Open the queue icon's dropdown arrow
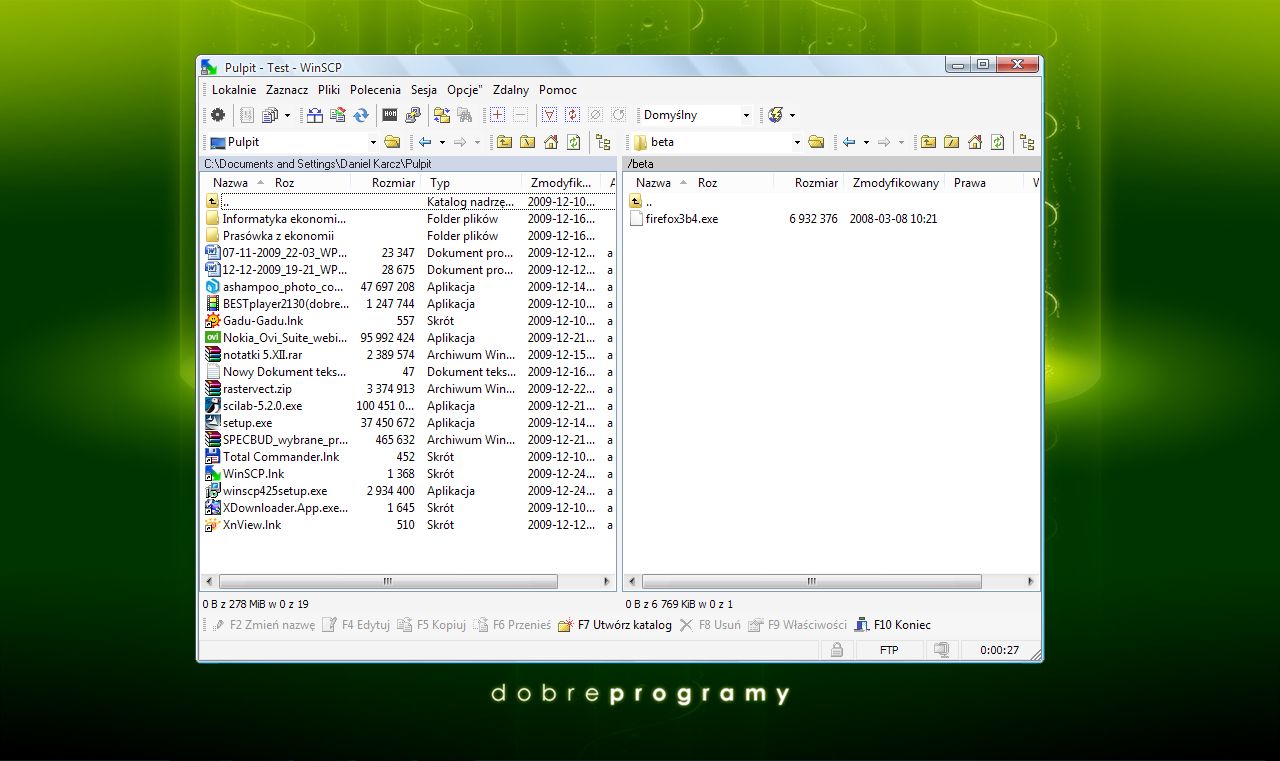 [287, 115]
